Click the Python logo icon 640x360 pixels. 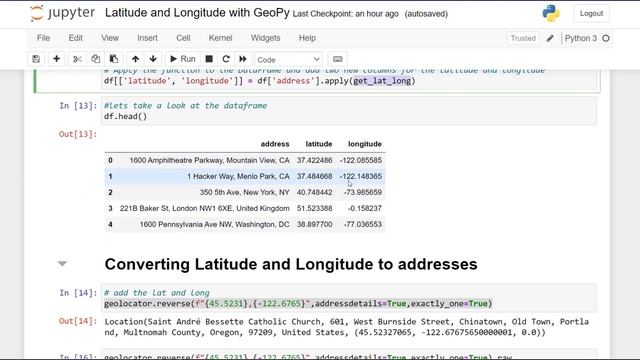pos(551,13)
